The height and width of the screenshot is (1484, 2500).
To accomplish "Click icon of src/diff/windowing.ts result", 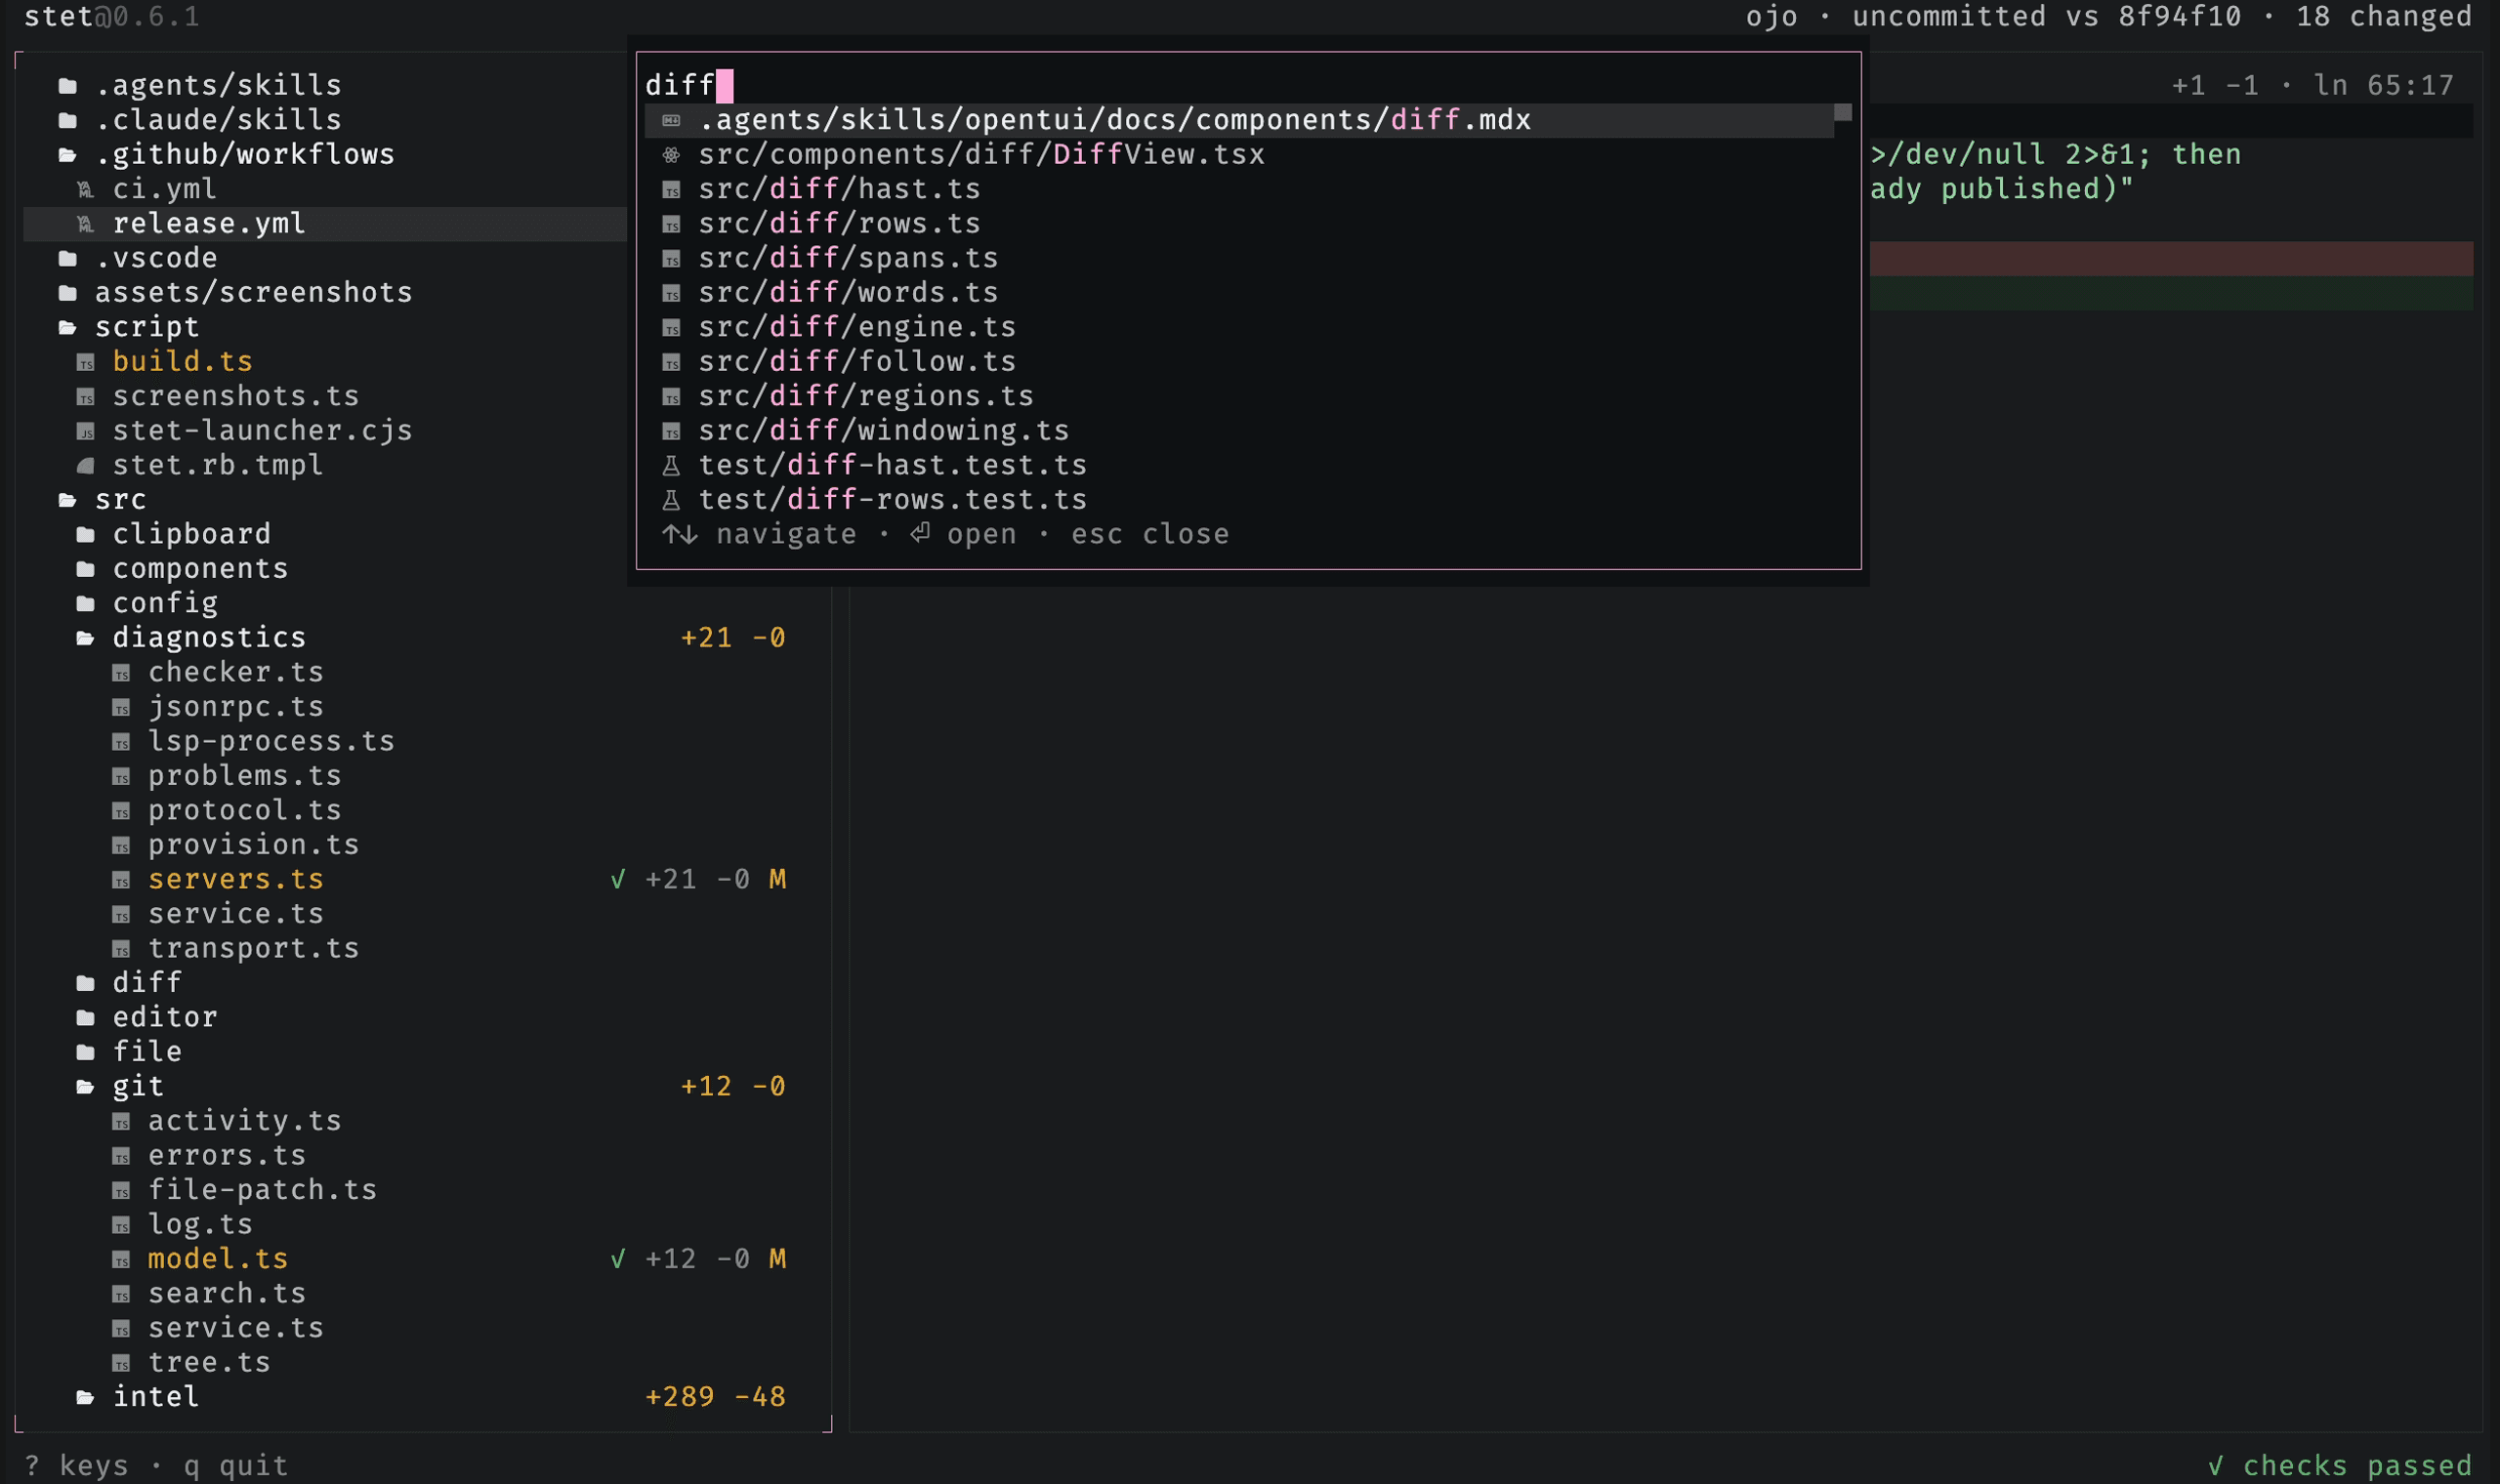I will pyautogui.click(x=672, y=432).
